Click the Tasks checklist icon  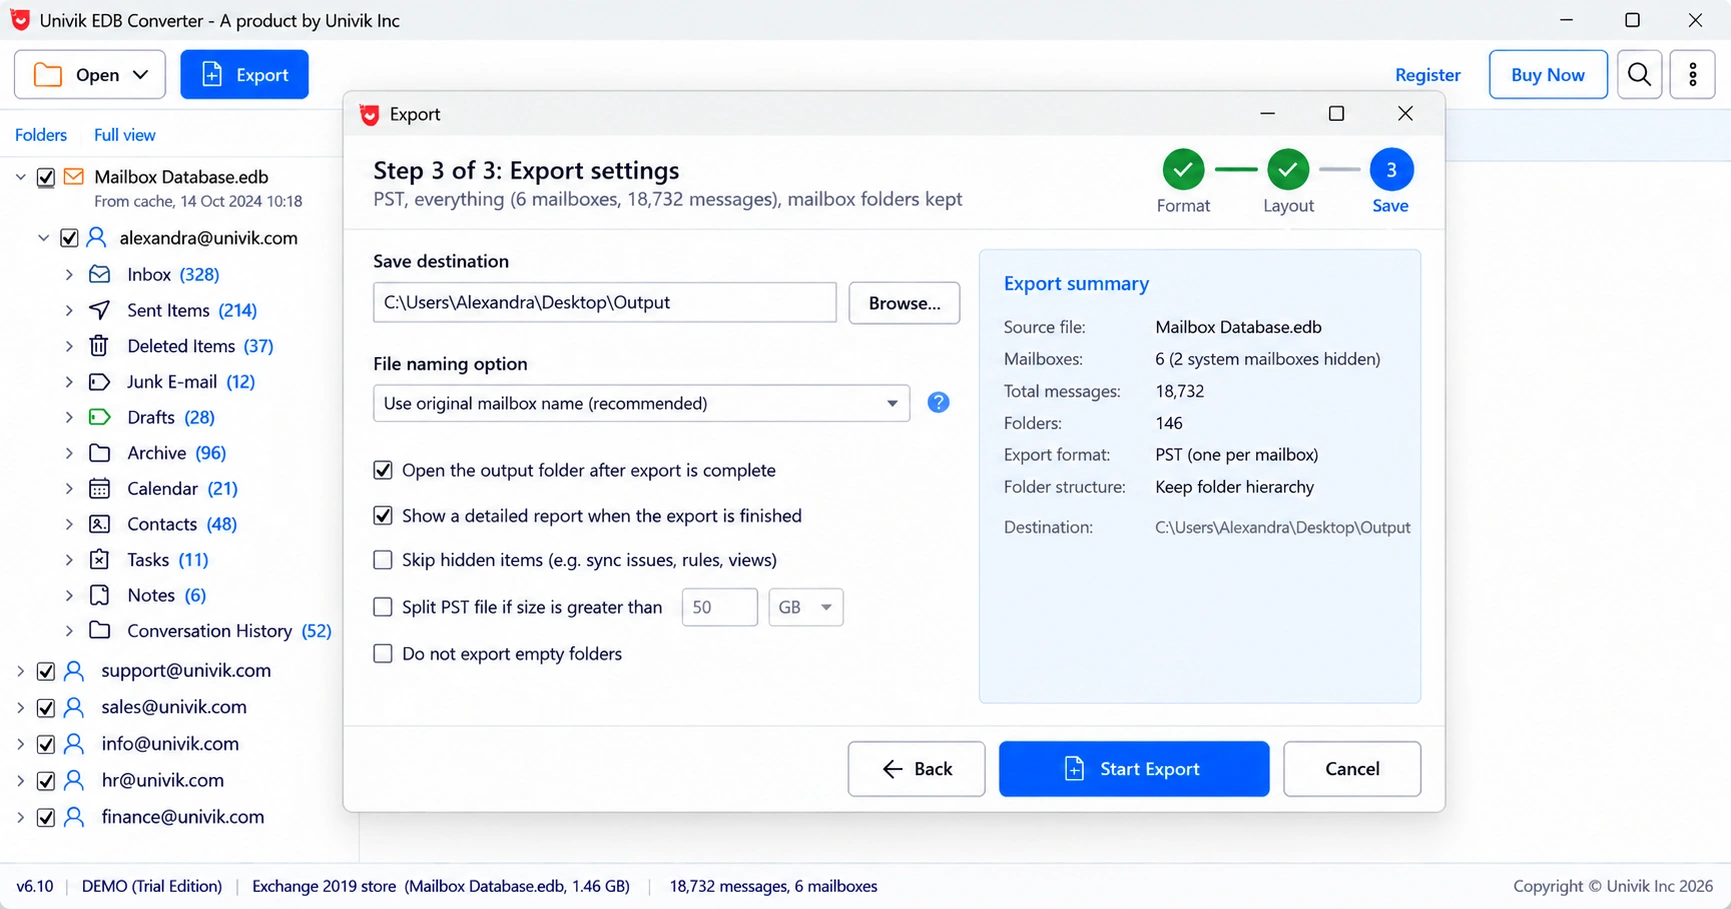pos(100,560)
